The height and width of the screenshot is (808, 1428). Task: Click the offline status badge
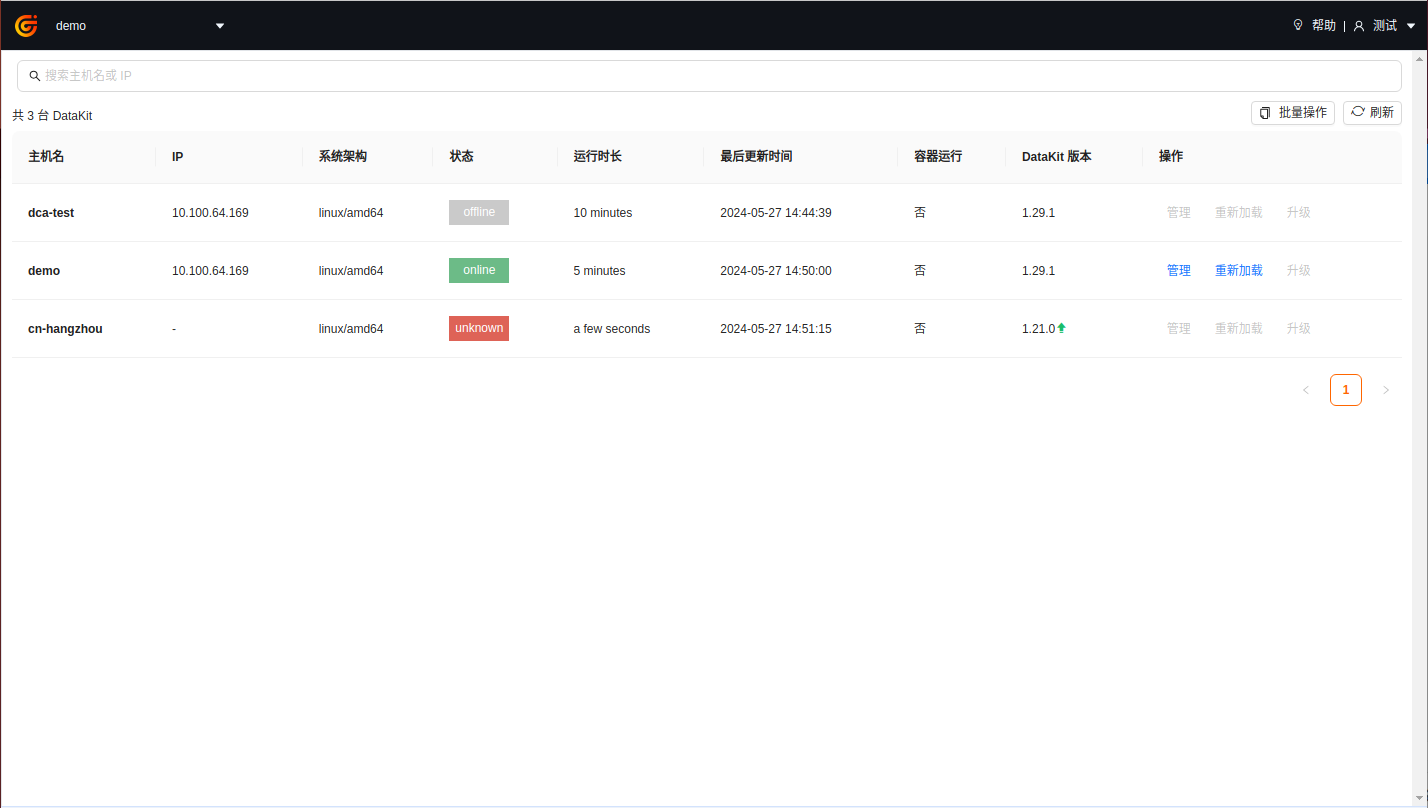click(x=479, y=212)
